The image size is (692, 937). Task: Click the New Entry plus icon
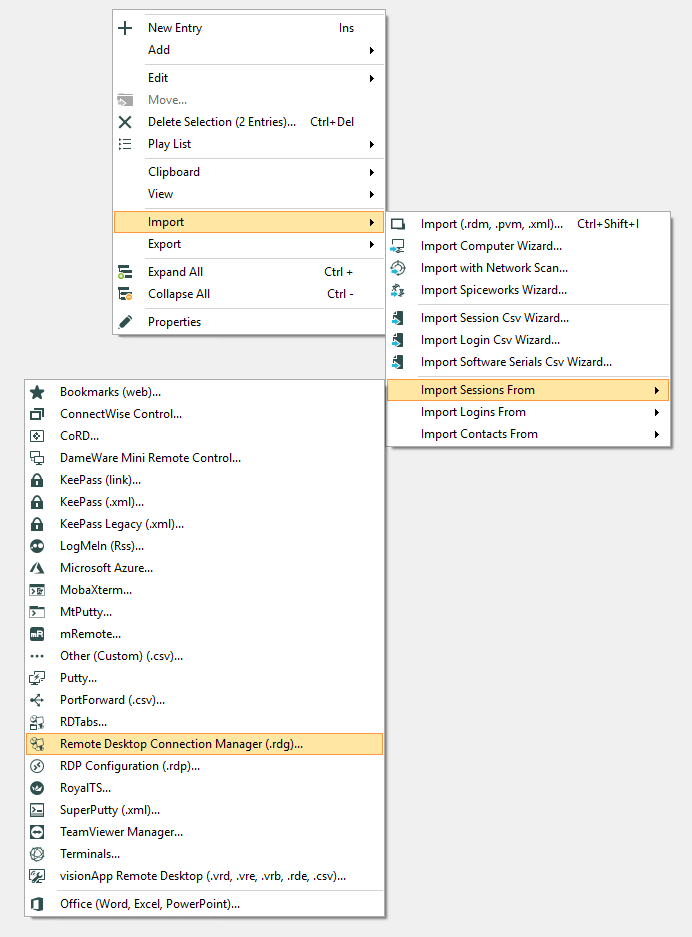[x=125, y=28]
